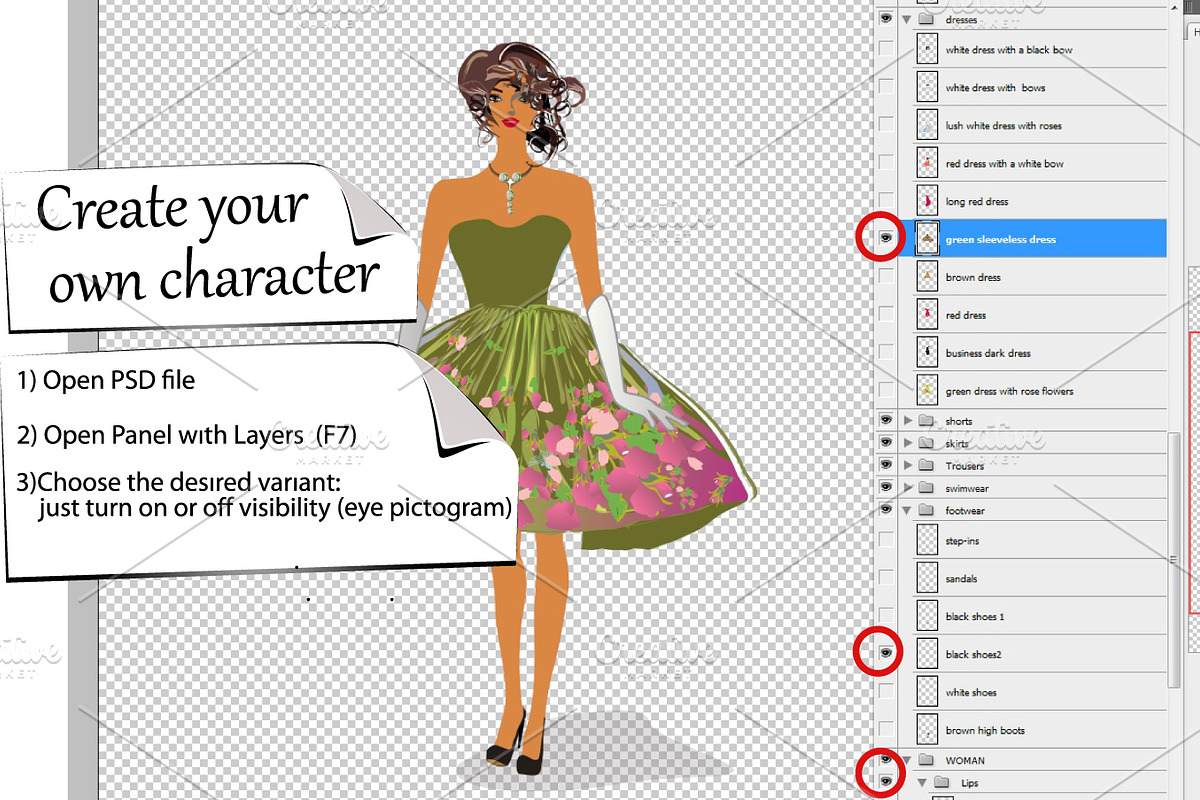
Task: Expand the skirts group
Action: (908, 443)
